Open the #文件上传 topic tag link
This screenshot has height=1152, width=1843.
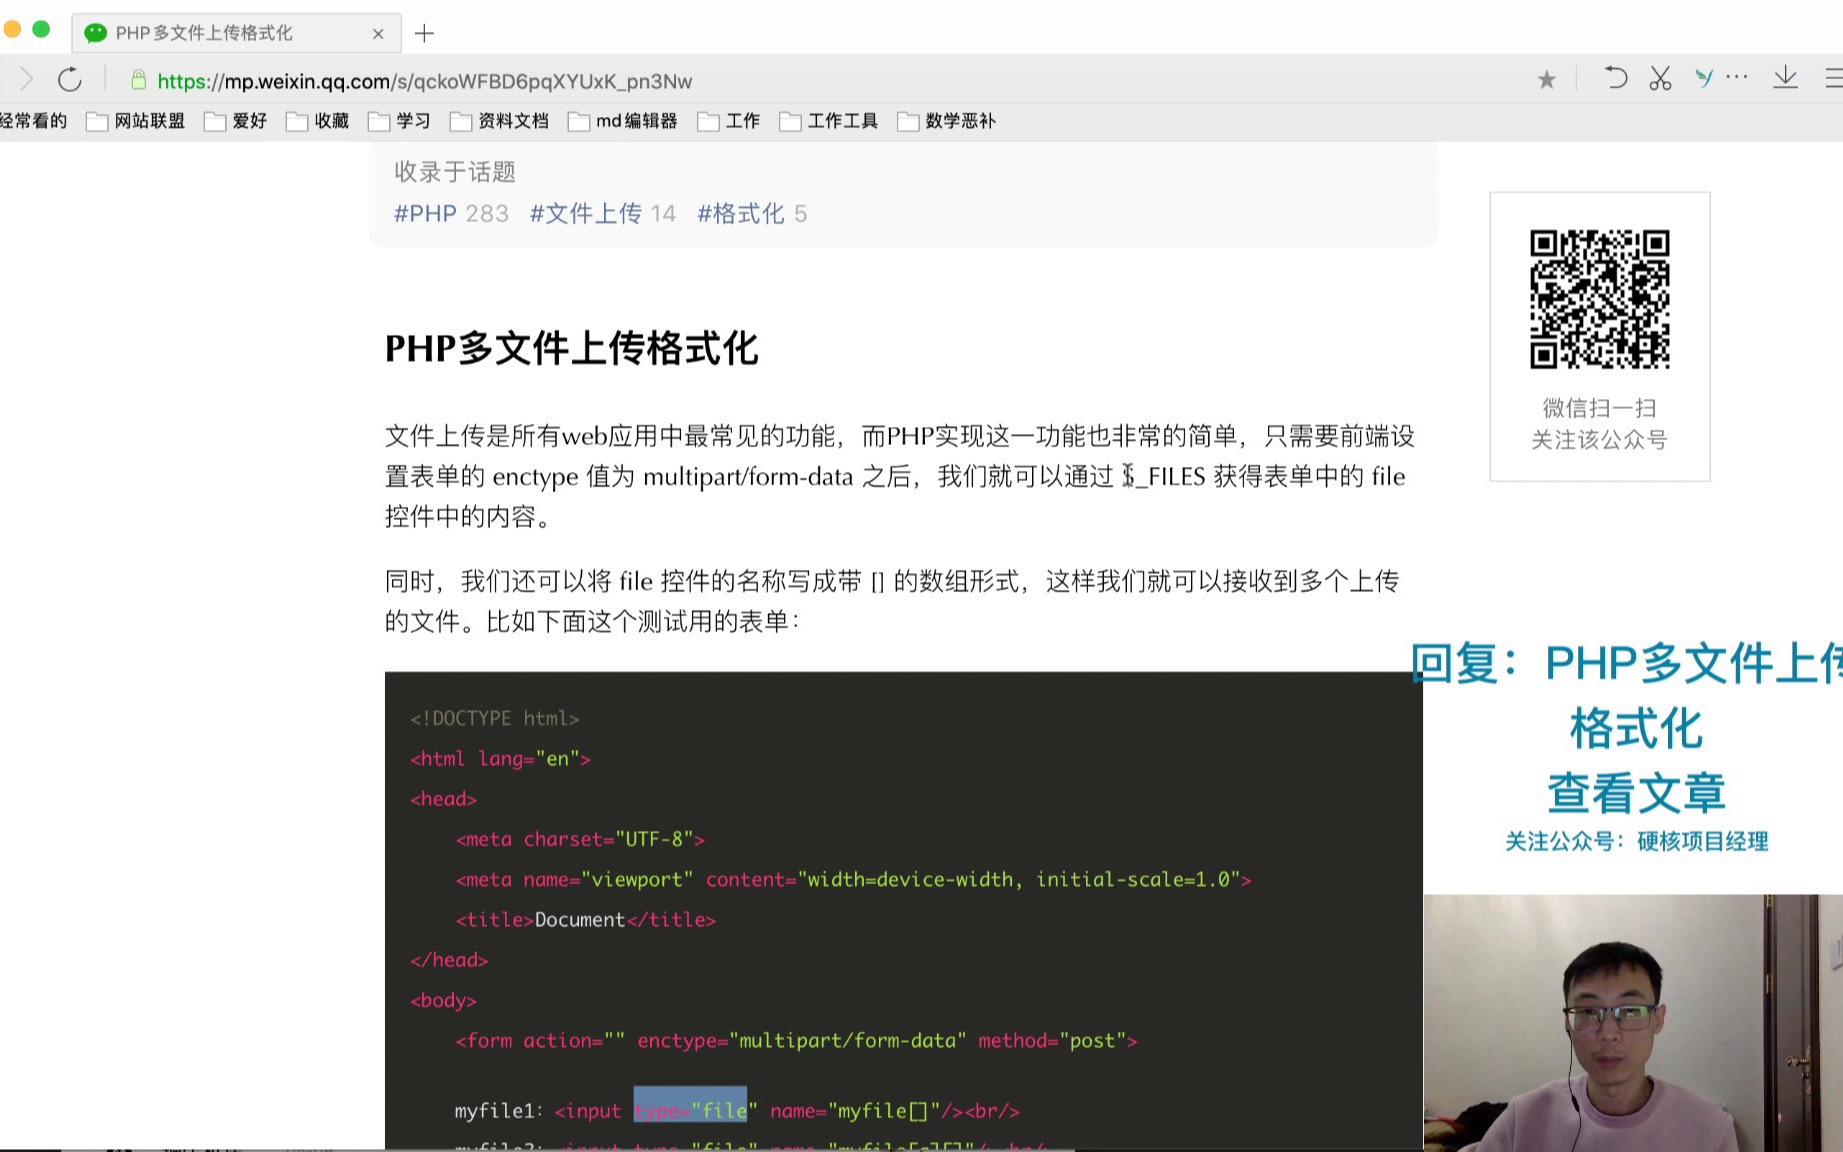coord(586,213)
